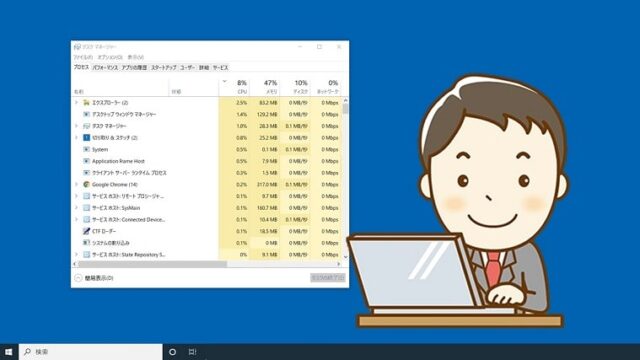The height and width of the screenshot is (360, 640).
Task: Toggle 簡易表示 fewer details view
Action: click(94, 278)
